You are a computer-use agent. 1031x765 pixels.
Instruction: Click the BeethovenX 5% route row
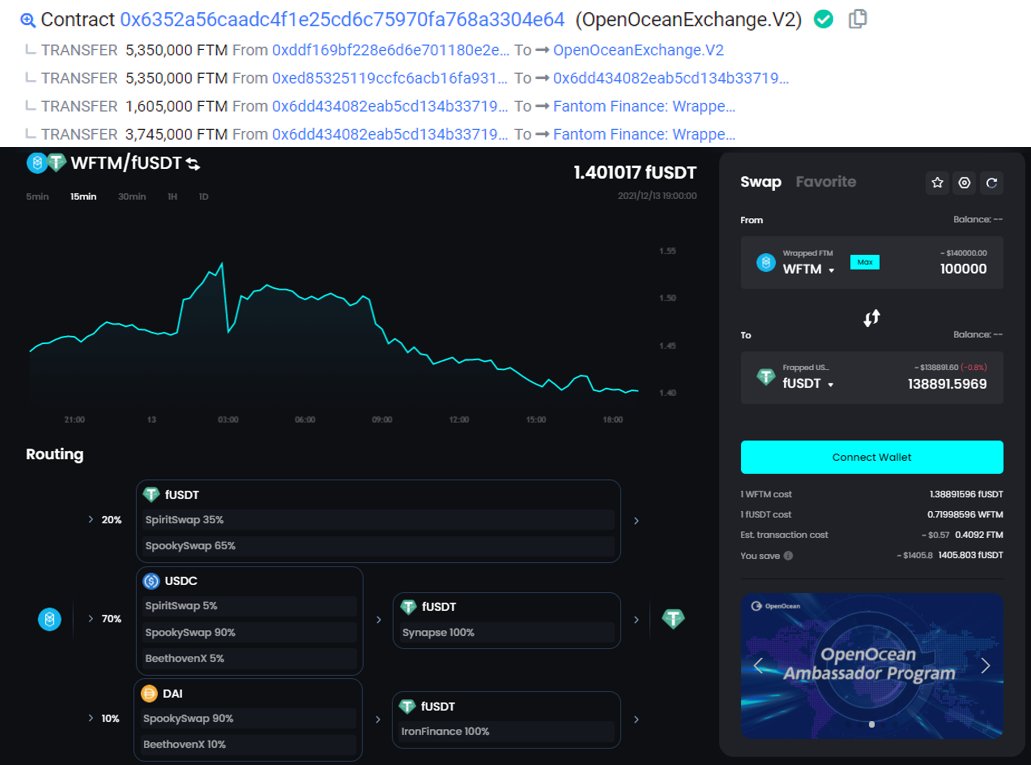(x=249, y=658)
